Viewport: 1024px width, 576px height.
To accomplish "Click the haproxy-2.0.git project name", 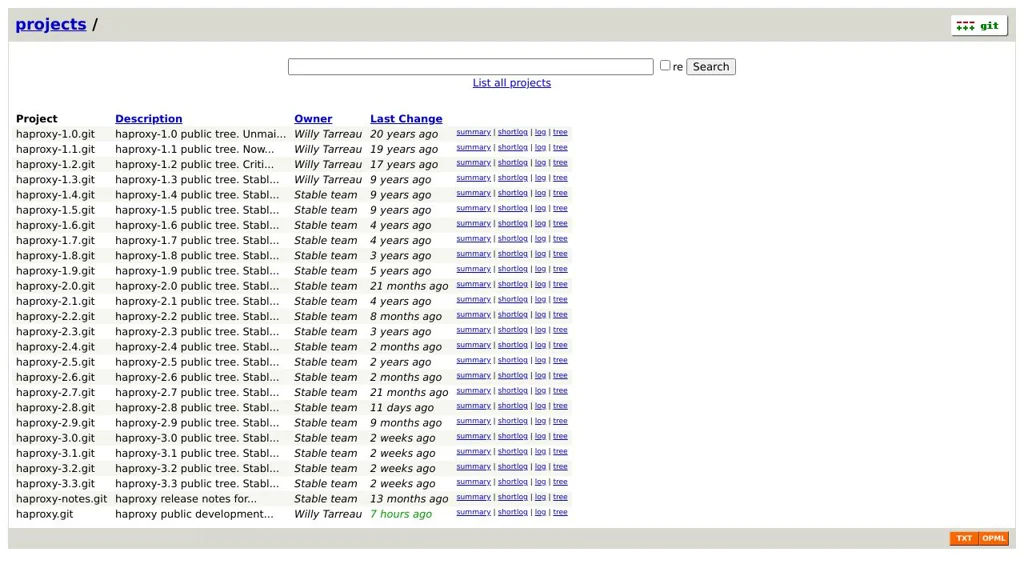I will (56, 286).
